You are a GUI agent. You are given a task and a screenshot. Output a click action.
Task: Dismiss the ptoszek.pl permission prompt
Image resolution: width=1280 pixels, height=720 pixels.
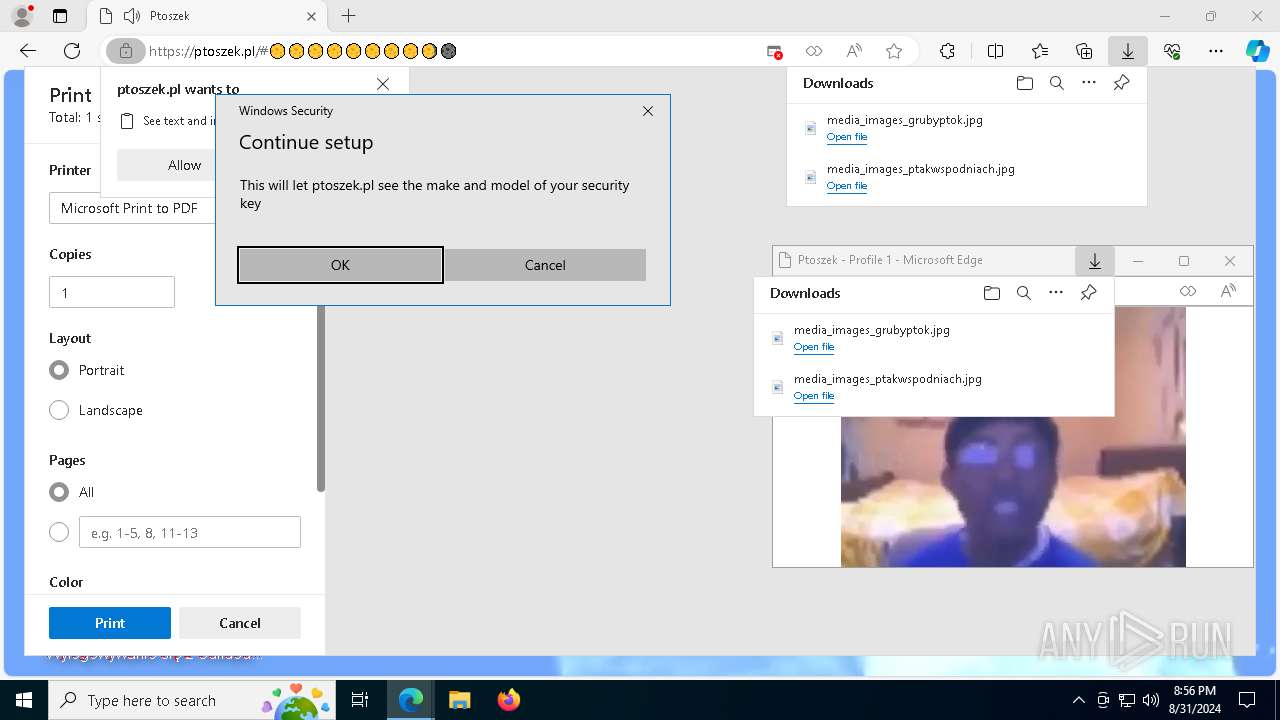coord(383,84)
